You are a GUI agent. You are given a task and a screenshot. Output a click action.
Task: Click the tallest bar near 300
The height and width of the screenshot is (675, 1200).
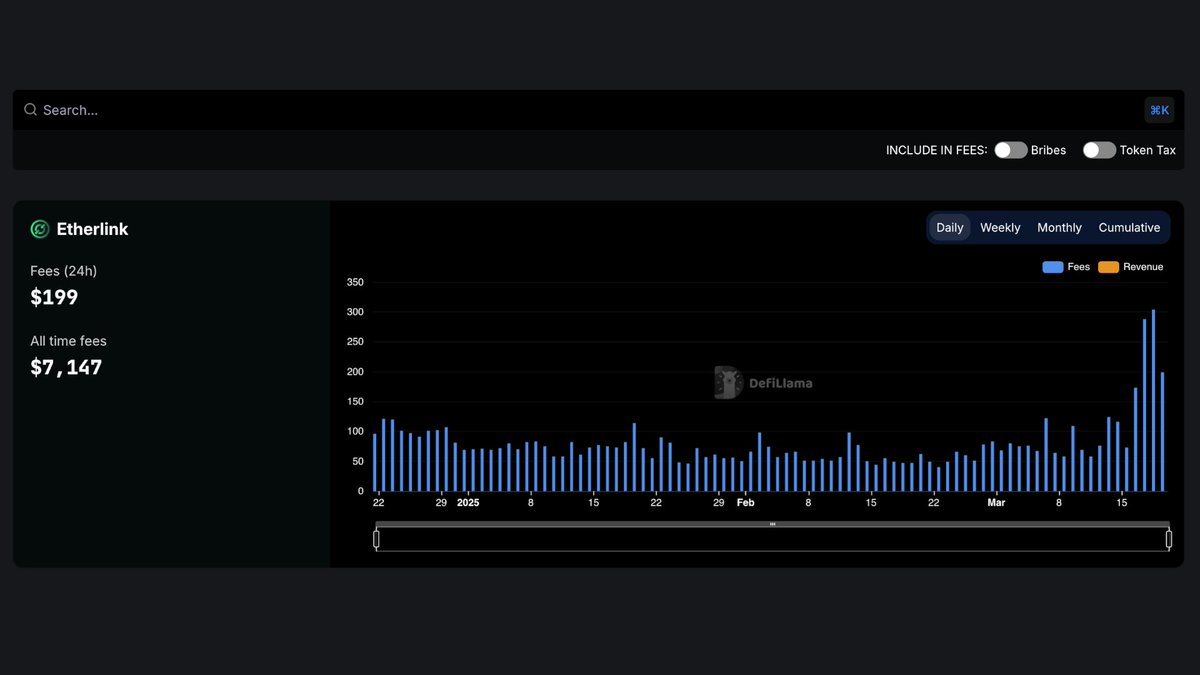pyautogui.click(x=1153, y=400)
